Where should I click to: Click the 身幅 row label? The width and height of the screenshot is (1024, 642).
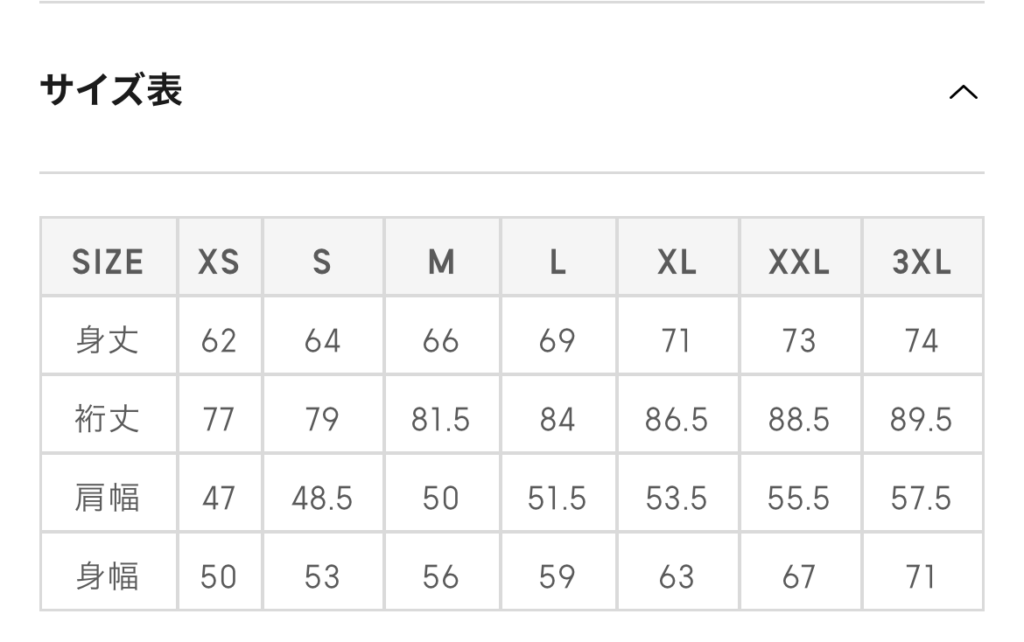pos(108,577)
